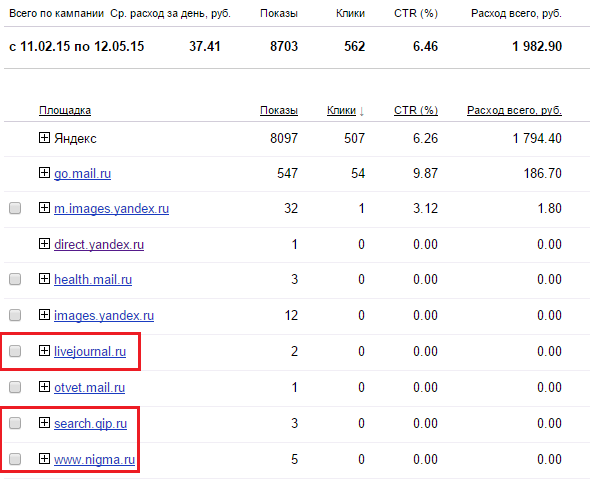
Task: Click Яндекс impressions value 8097
Action: tap(284, 138)
